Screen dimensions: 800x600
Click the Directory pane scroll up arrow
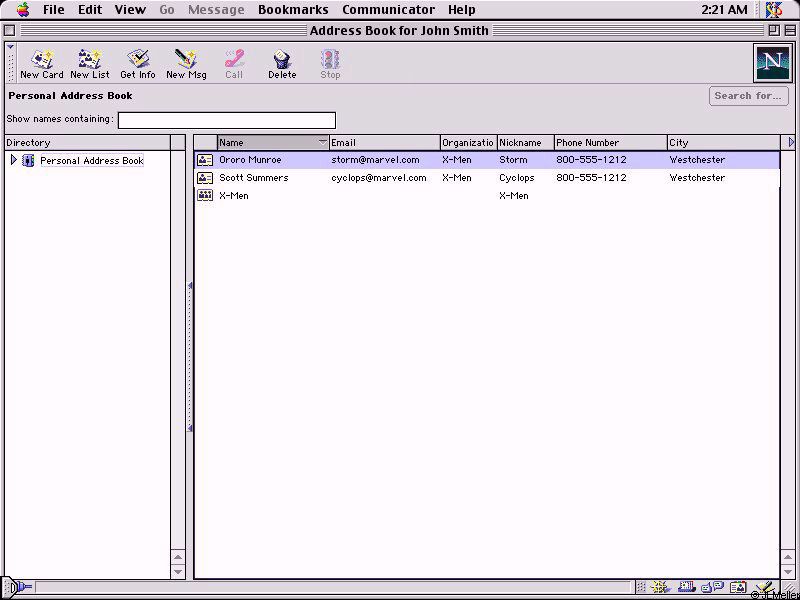tap(178, 558)
